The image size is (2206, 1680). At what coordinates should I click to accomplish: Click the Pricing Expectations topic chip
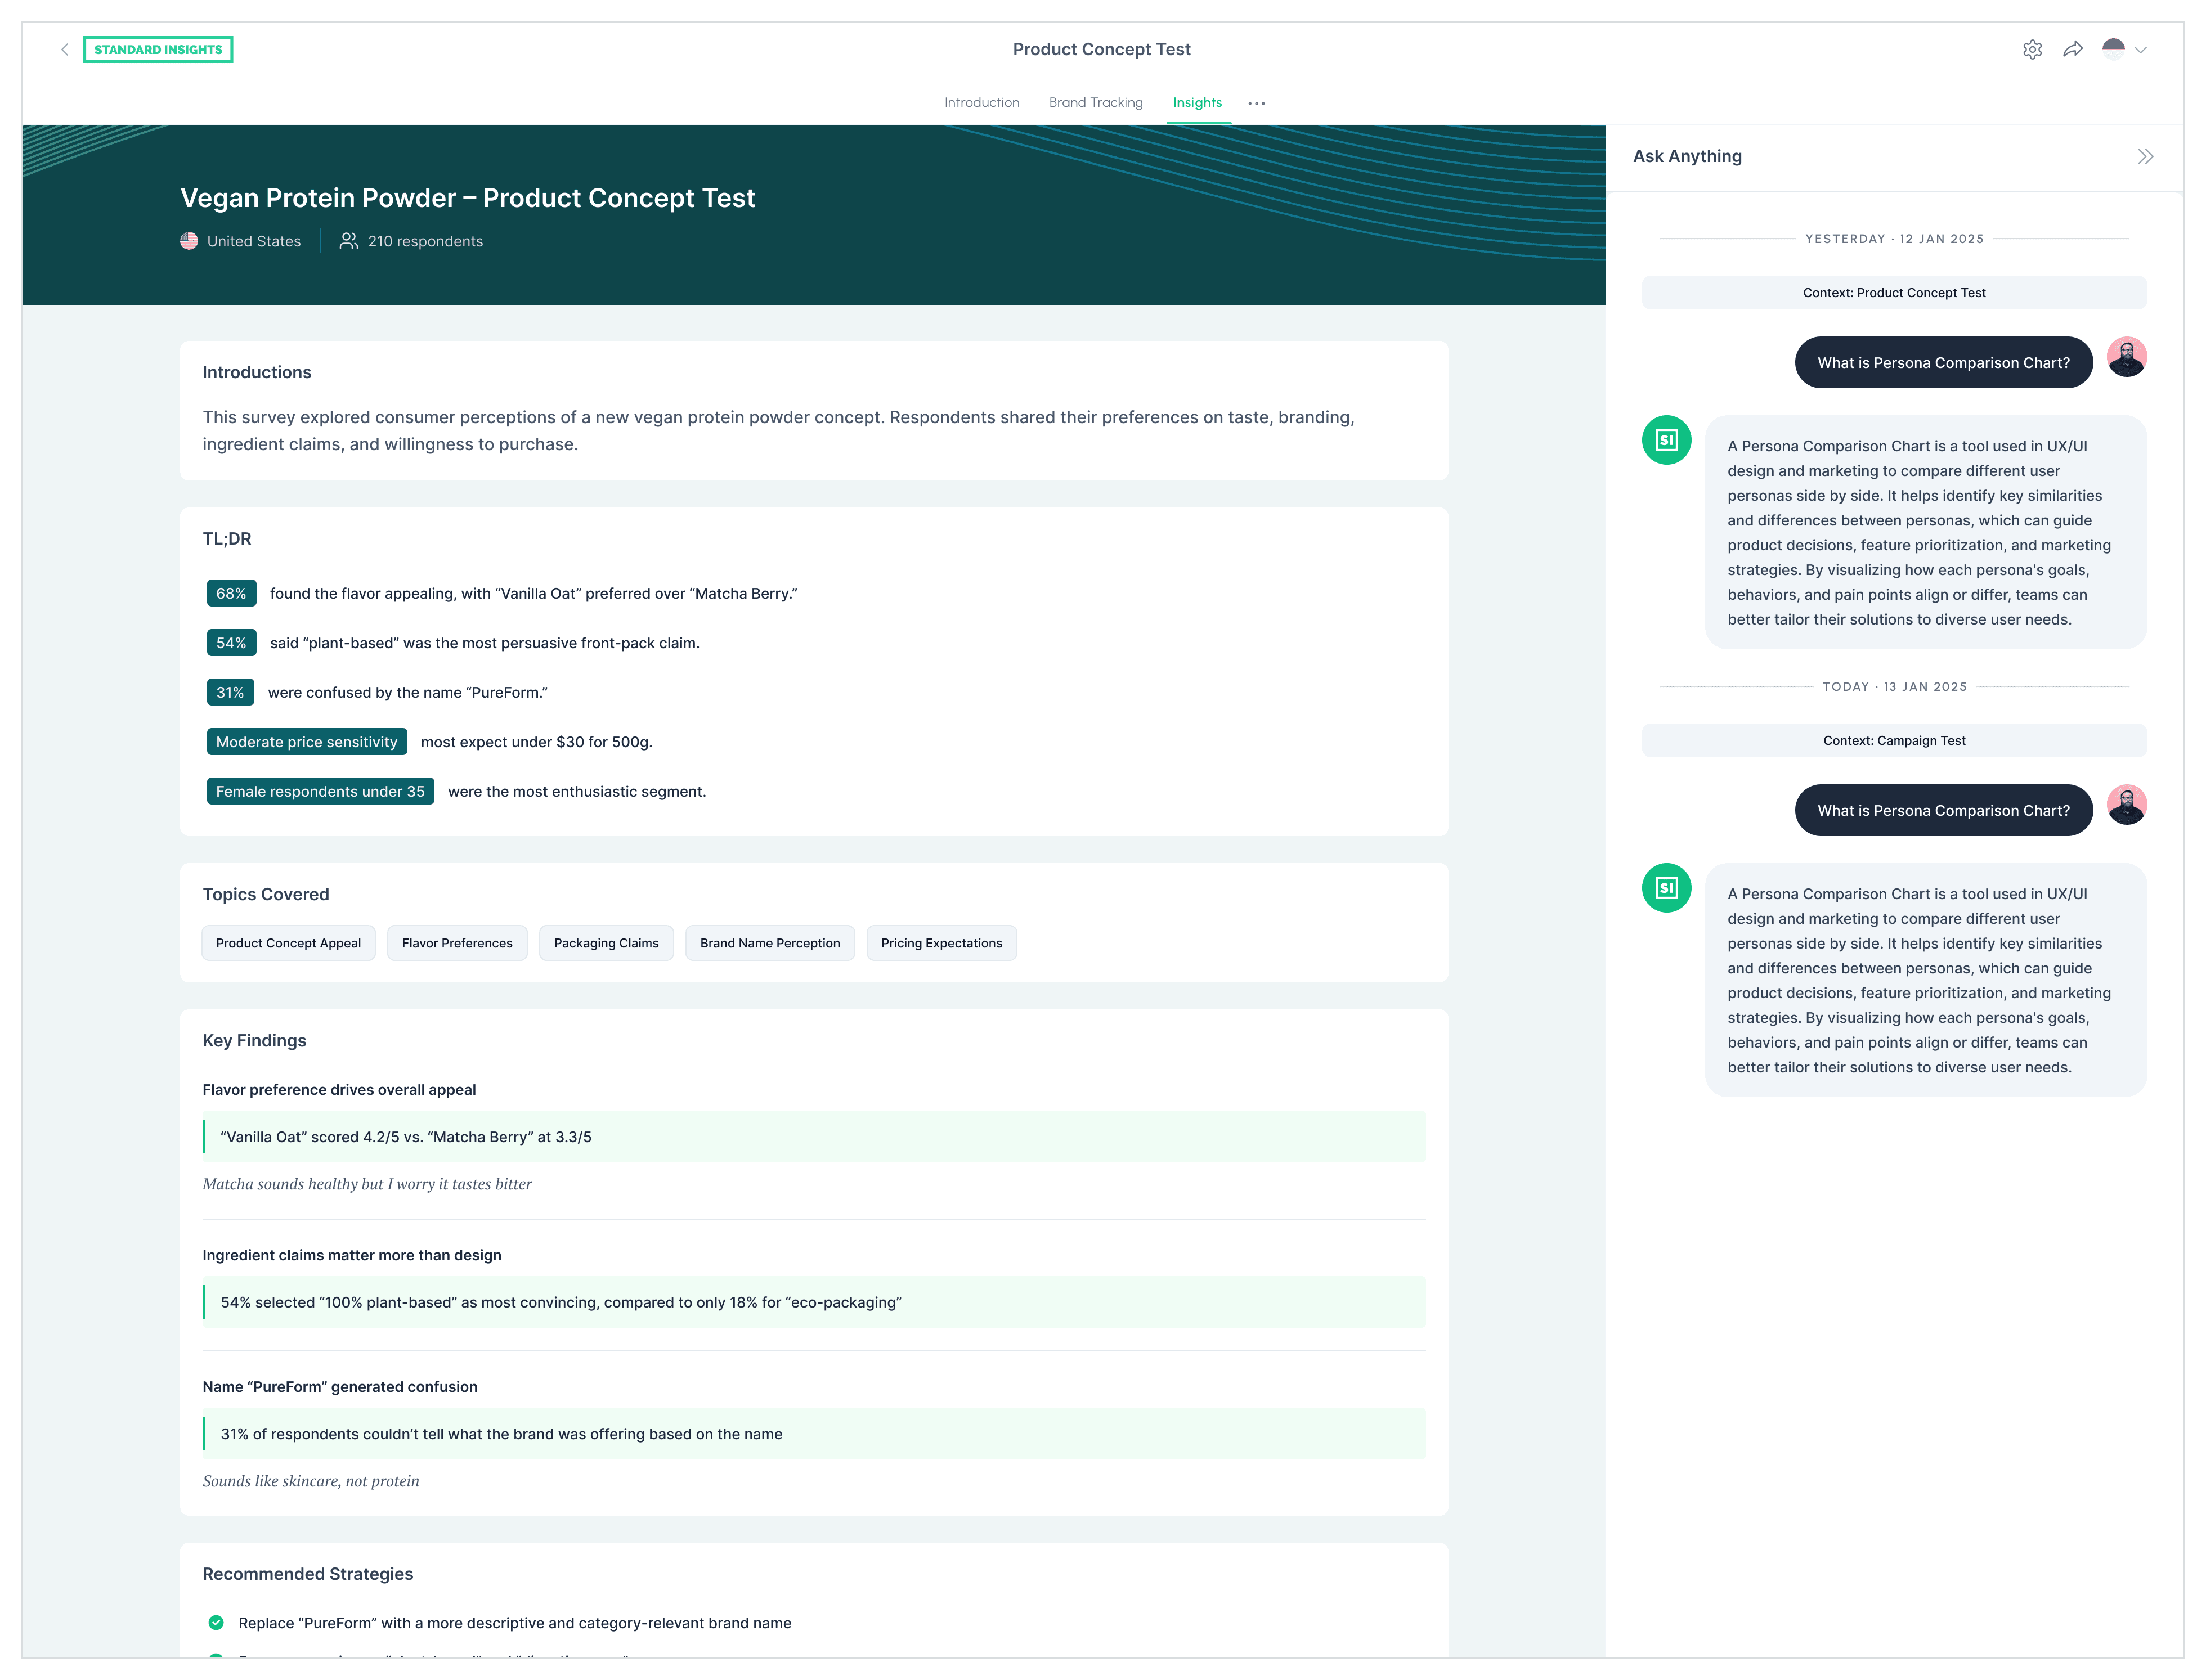click(x=941, y=943)
